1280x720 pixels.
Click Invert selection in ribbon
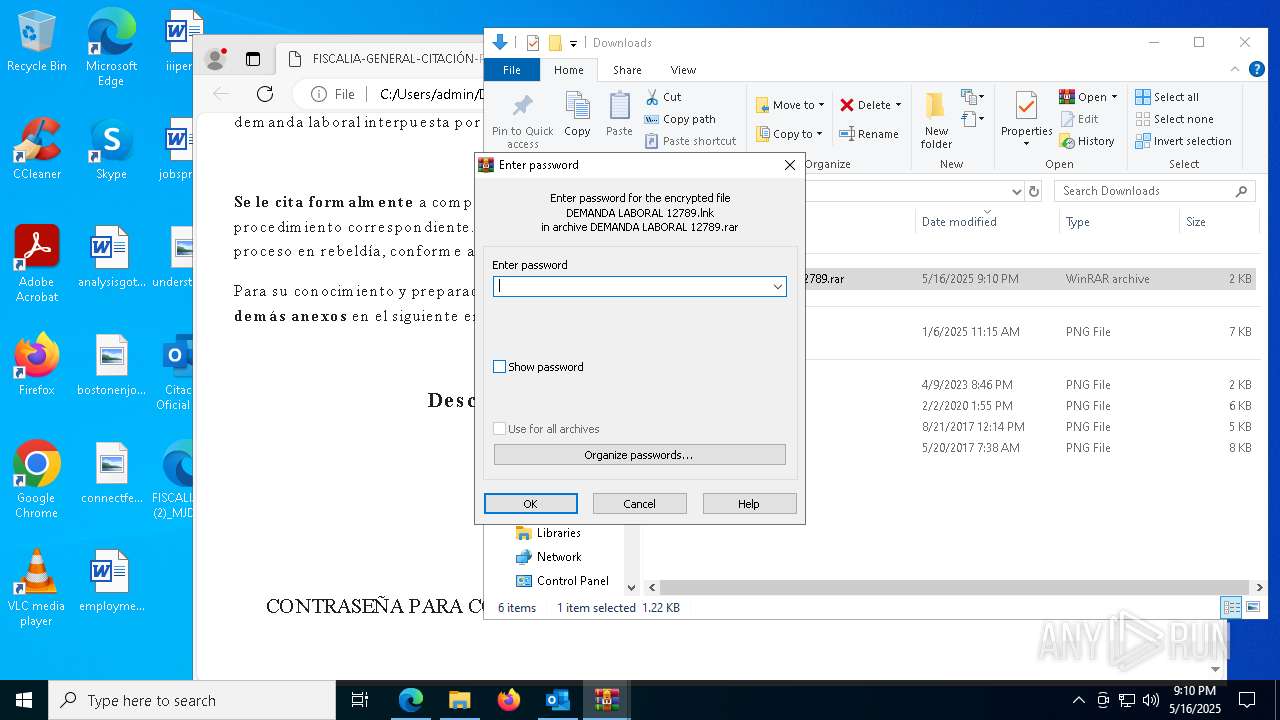1183,141
